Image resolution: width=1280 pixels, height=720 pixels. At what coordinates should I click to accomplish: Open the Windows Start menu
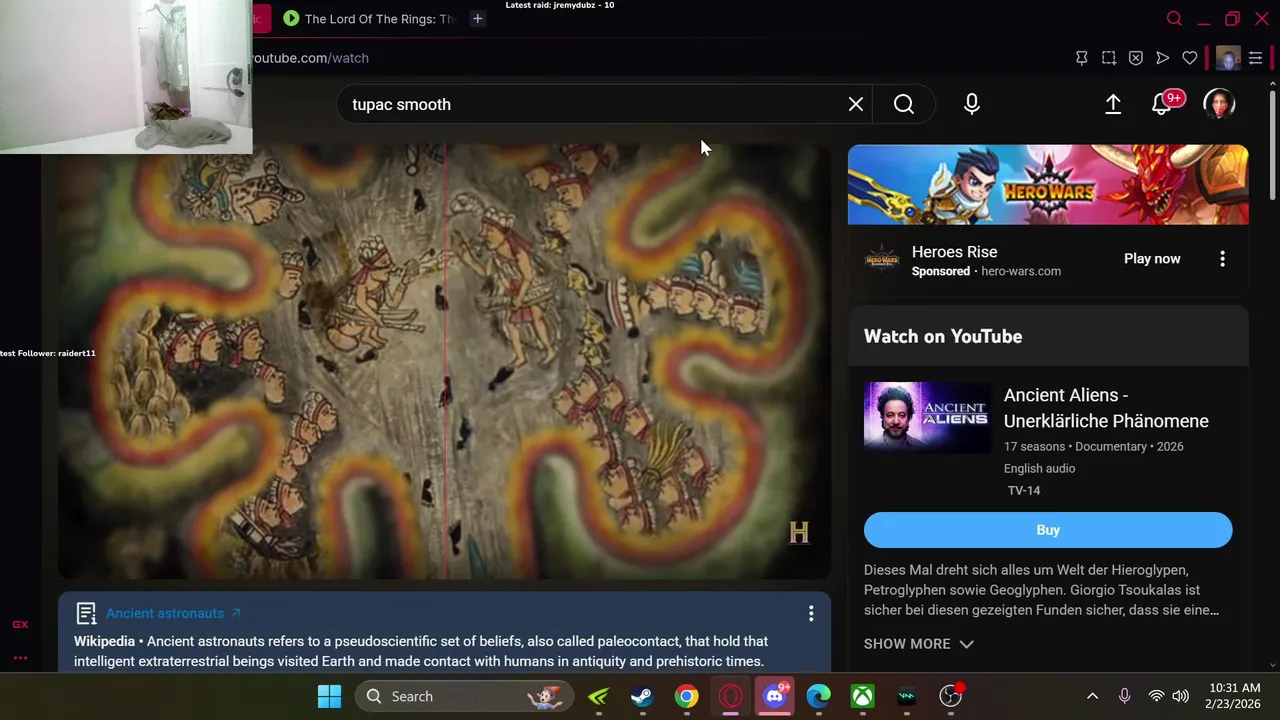329,696
